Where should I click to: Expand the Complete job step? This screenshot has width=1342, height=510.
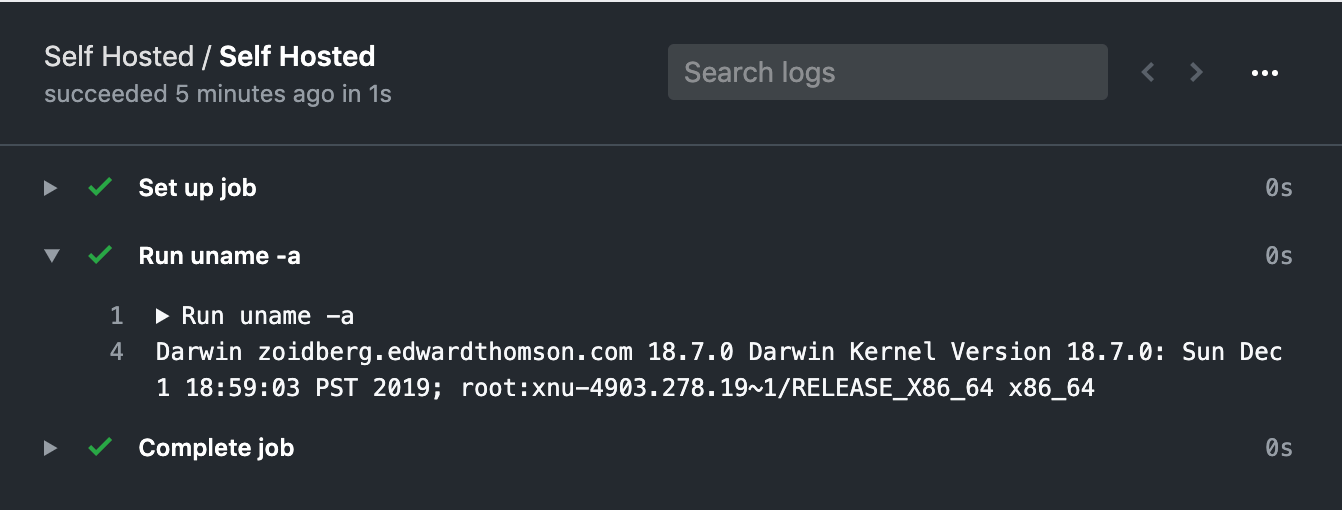click(x=51, y=448)
